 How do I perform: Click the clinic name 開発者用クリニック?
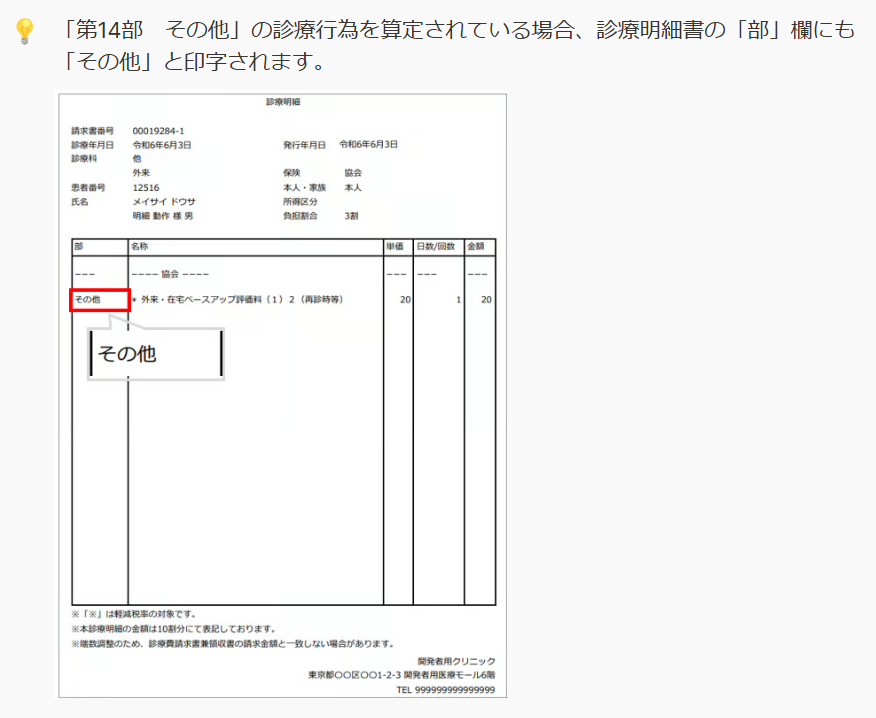coord(456,662)
